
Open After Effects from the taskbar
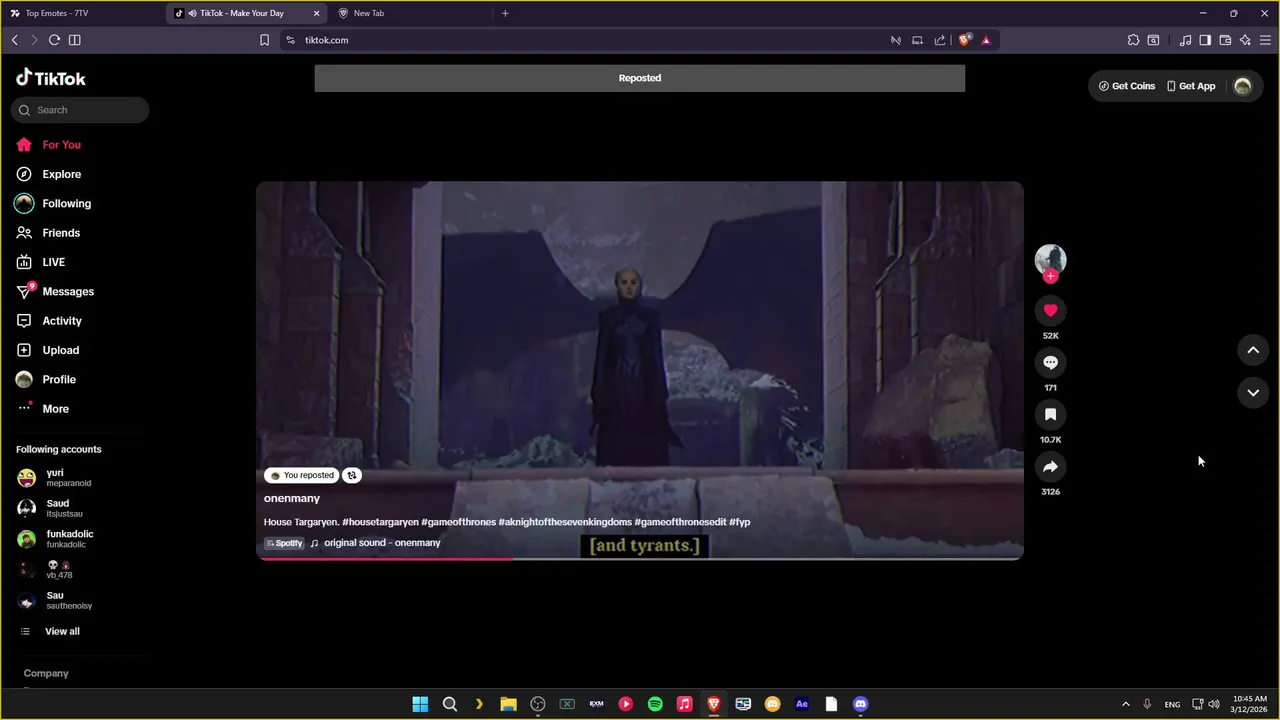tap(801, 704)
